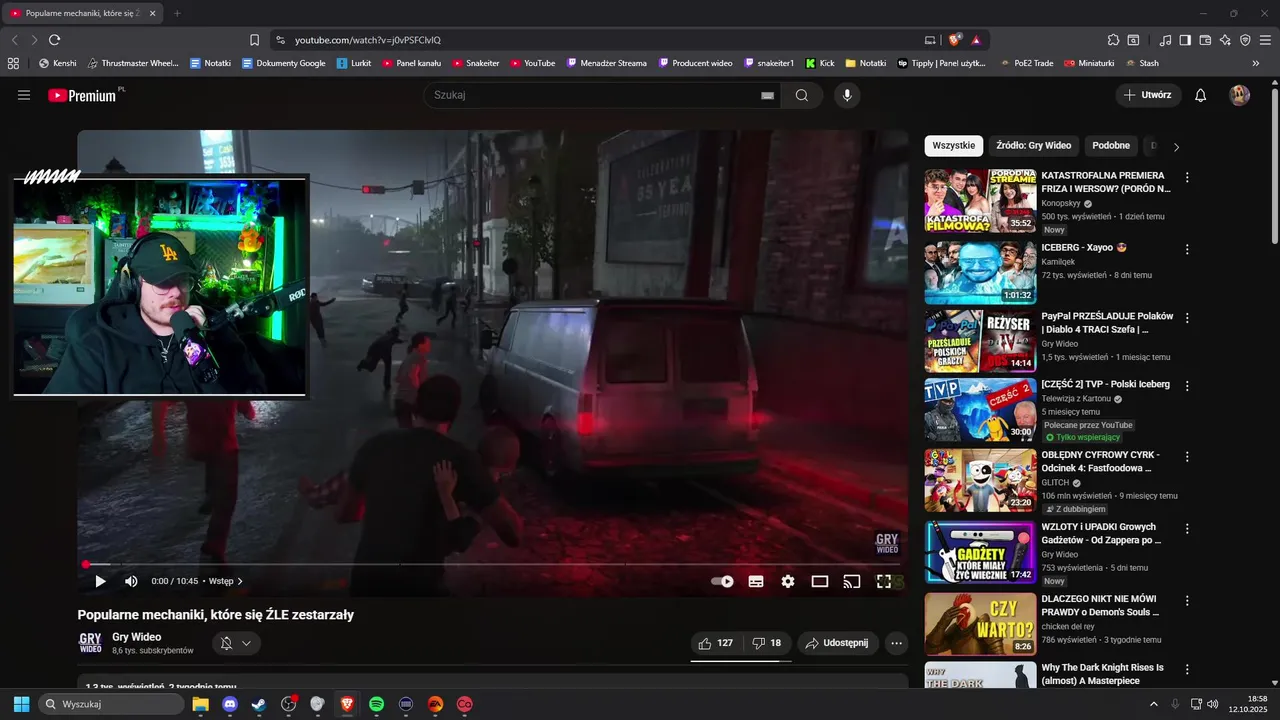
Task: Open options for ICEBERG - Xayoo video
Action: point(1187,249)
